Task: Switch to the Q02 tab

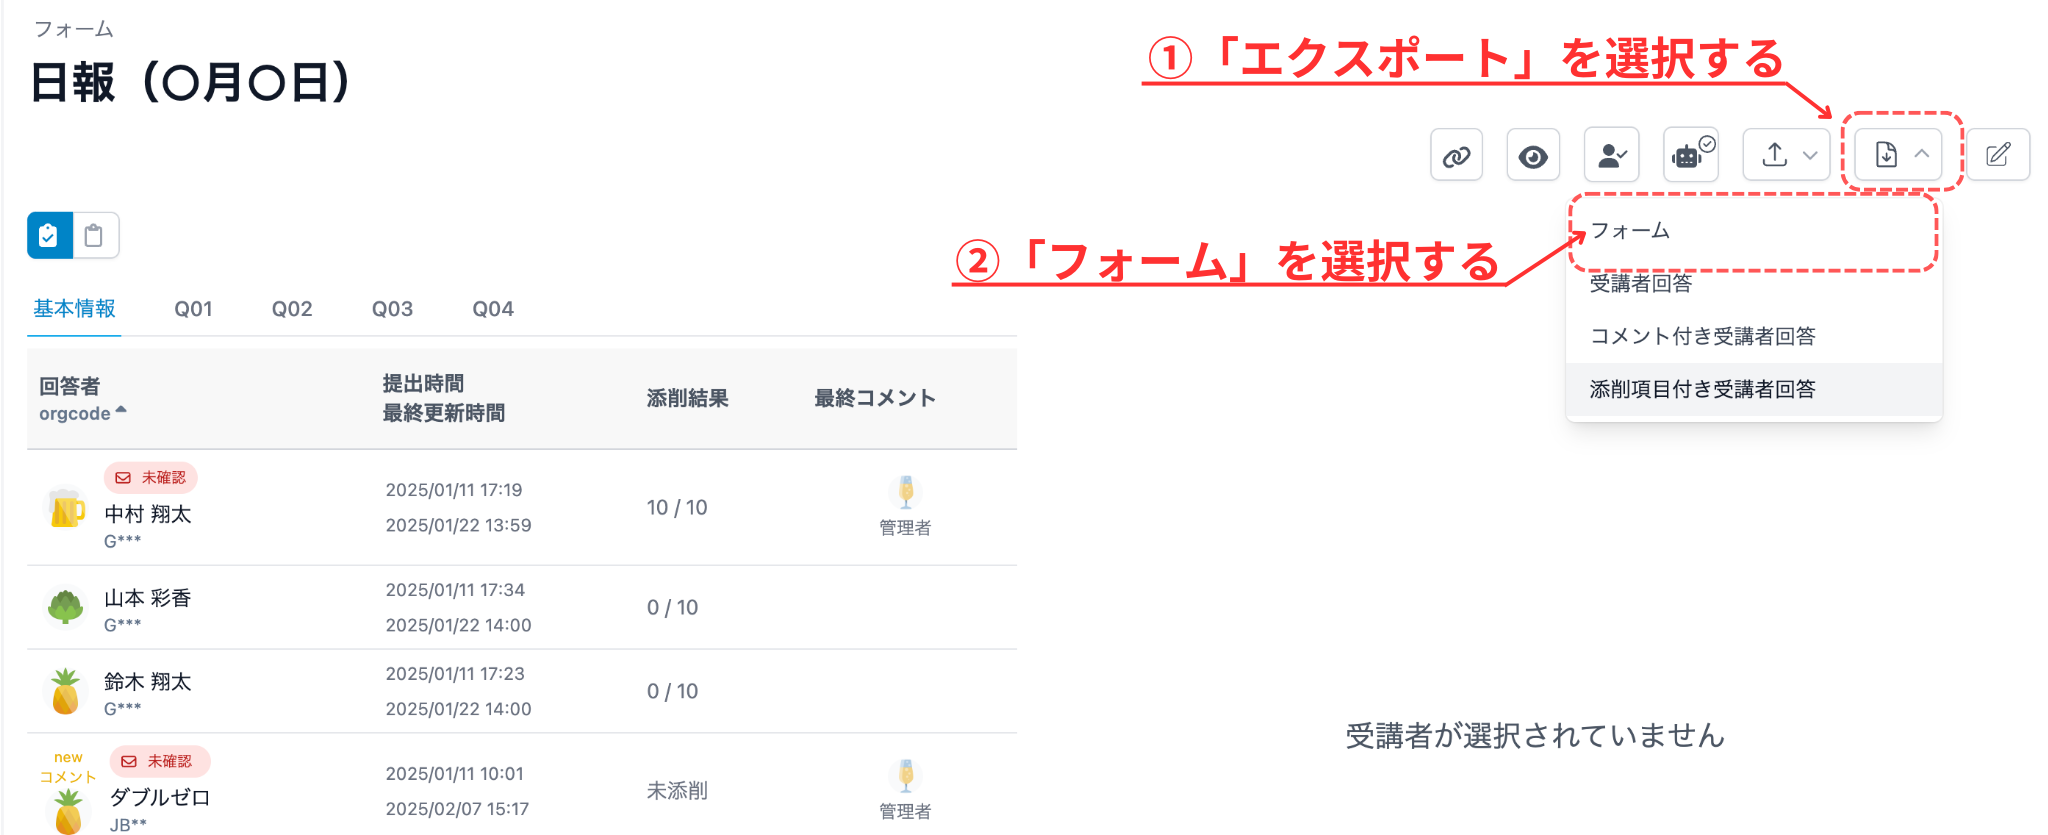Action: [x=291, y=308]
